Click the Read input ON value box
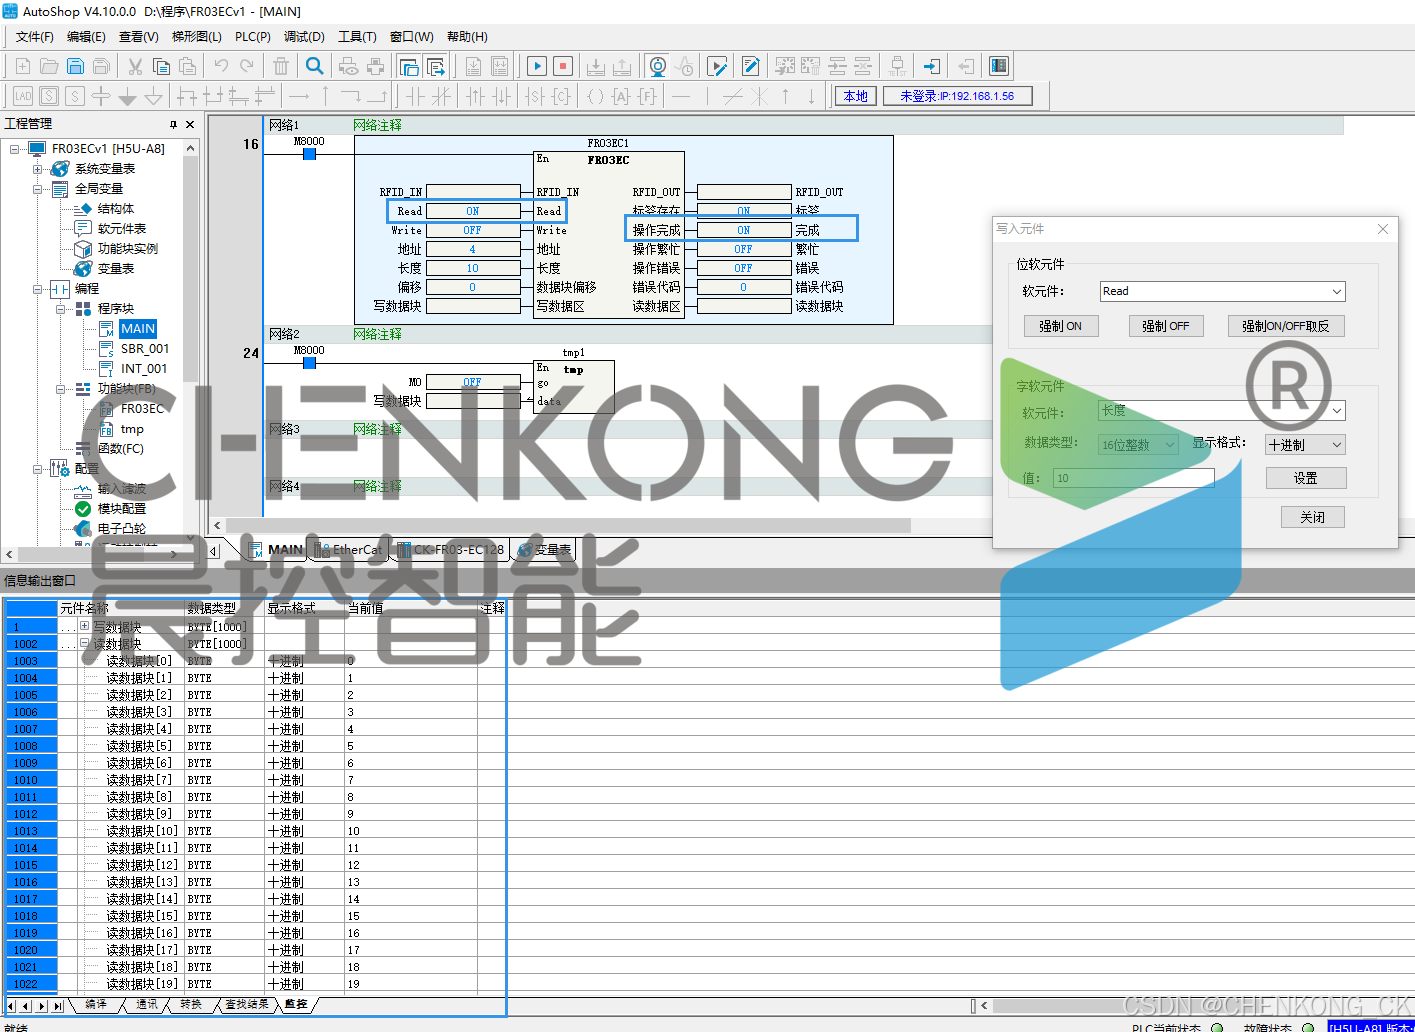 tap(473, 211)
